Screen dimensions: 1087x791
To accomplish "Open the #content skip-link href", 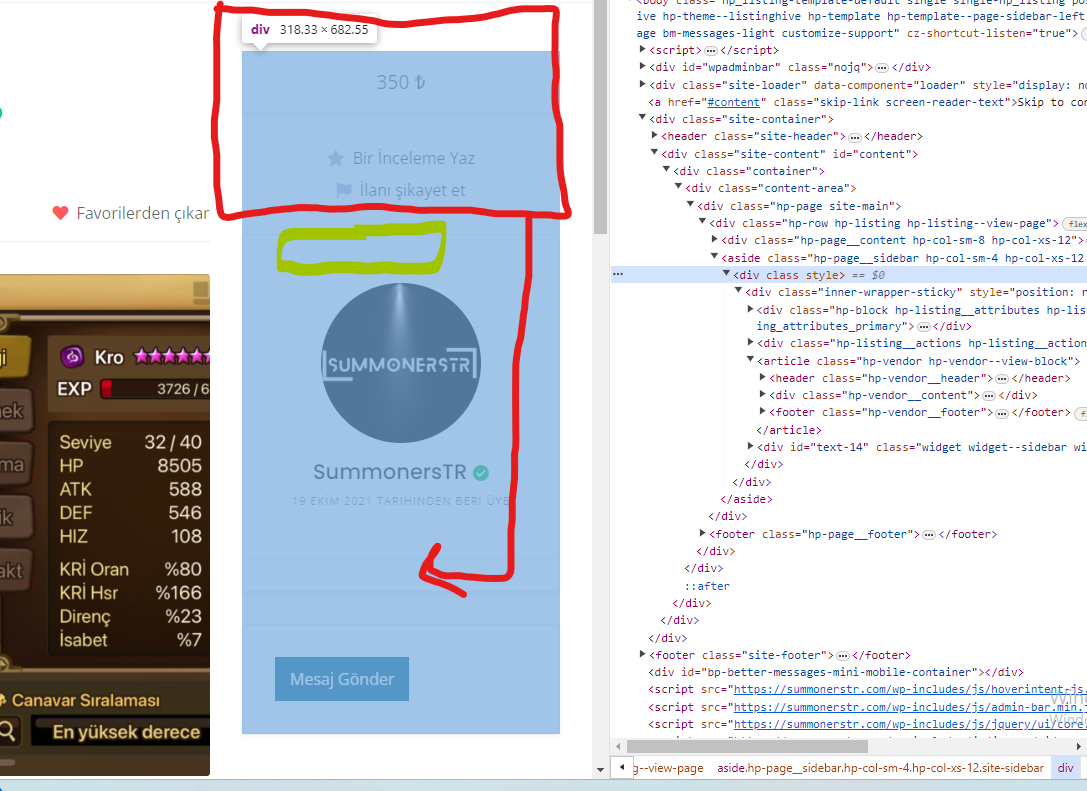I will click(733, 102).
